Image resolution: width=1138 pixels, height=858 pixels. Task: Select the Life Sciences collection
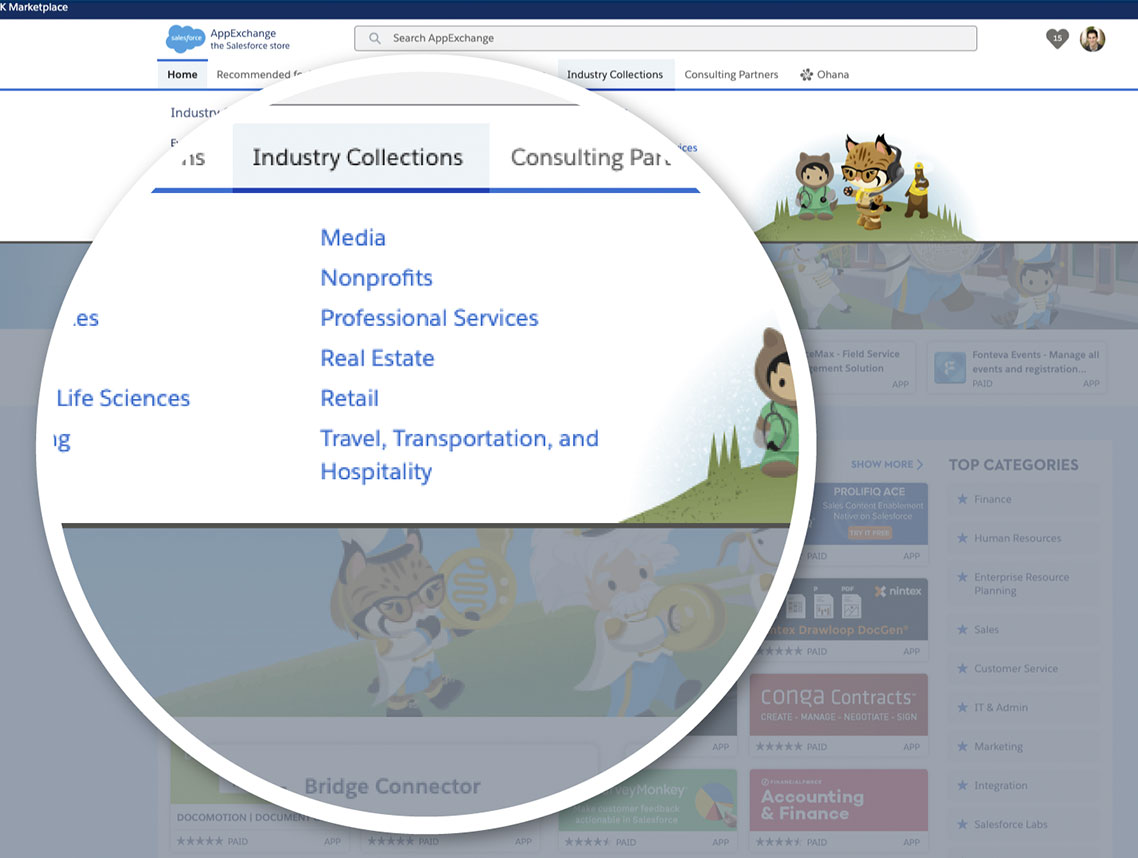click(123, 397)
